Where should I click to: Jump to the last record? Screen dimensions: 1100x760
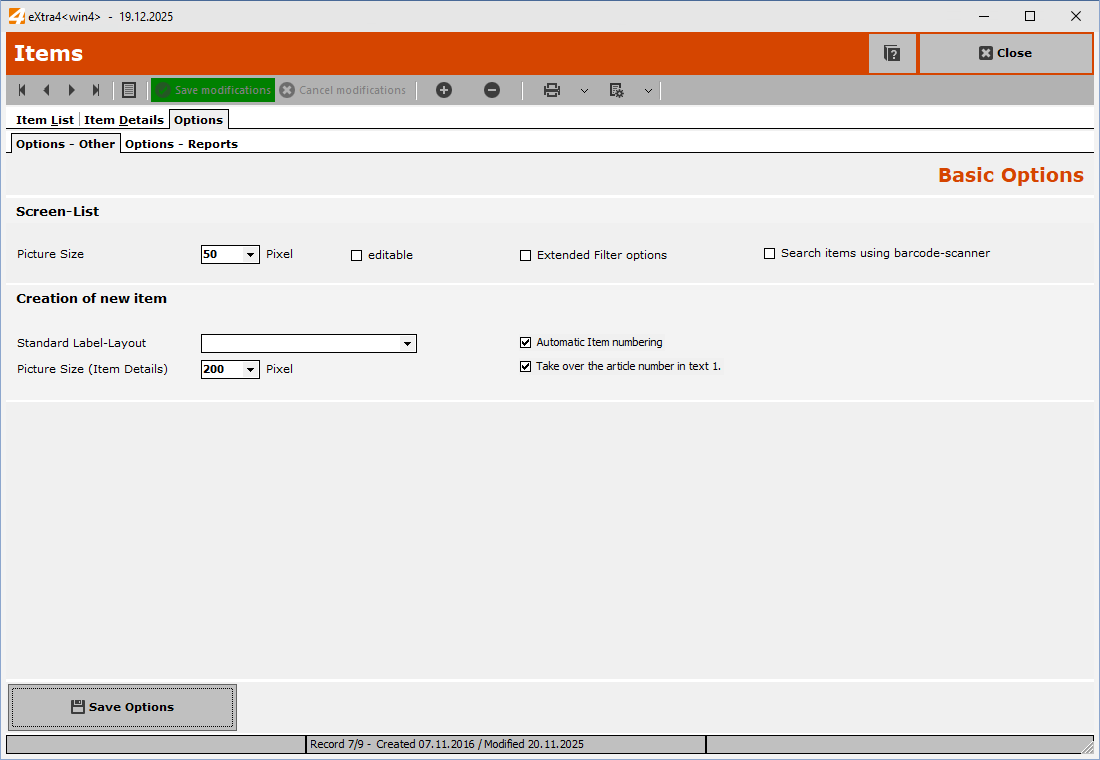(x=96, y=90)
